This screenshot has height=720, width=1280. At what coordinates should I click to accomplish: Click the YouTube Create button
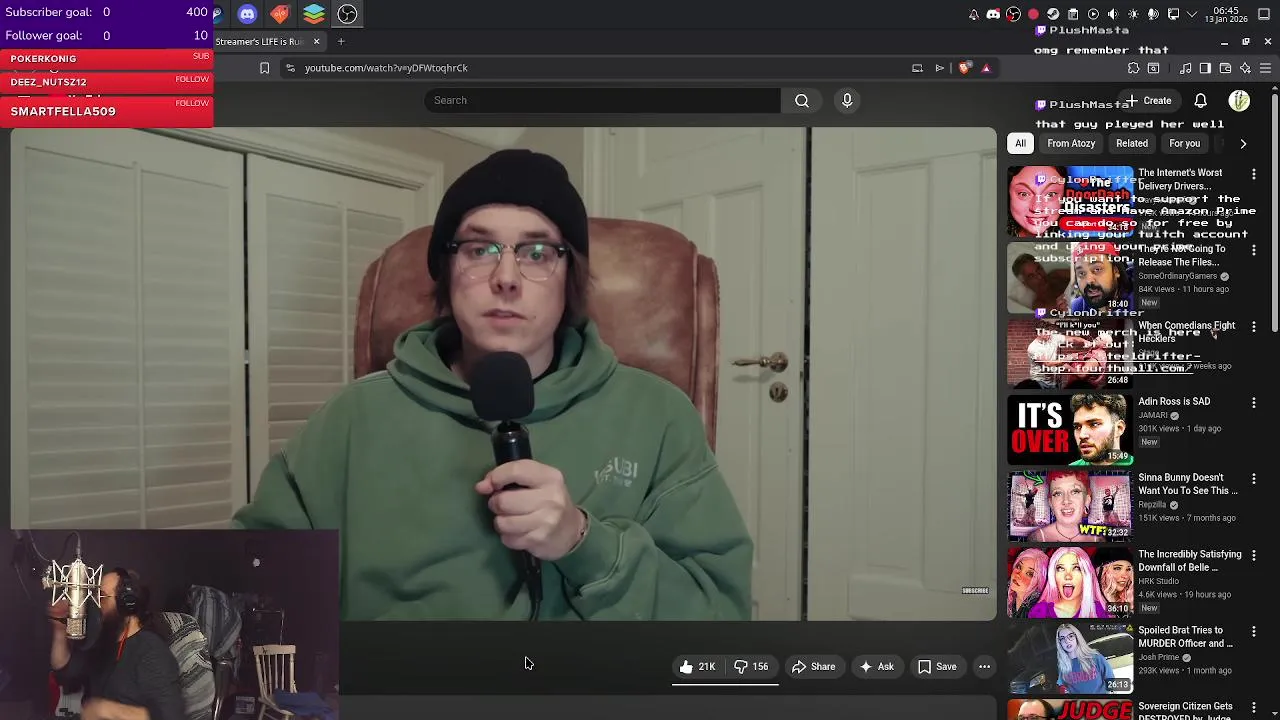coord(1148,100)
